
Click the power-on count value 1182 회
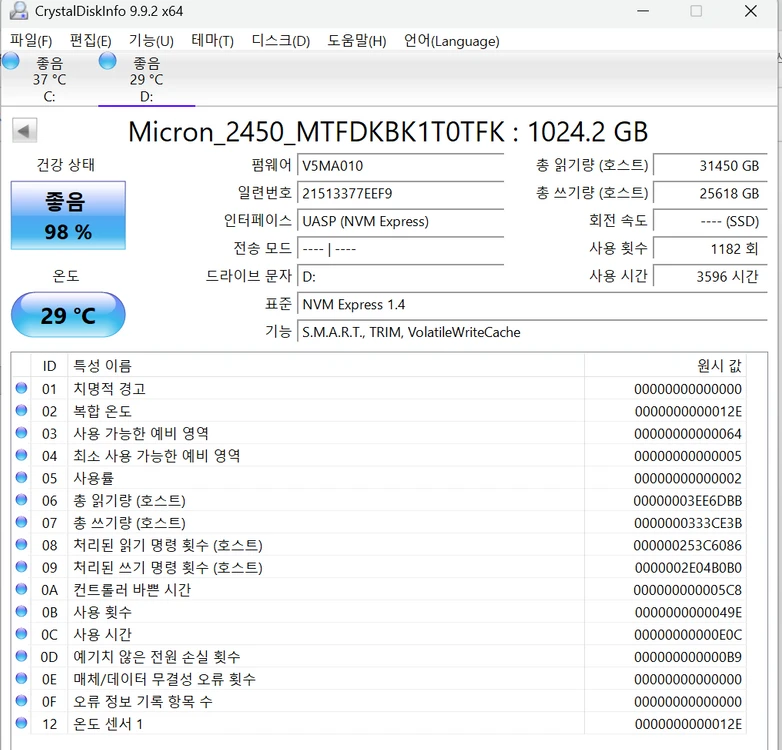(710, 249)
